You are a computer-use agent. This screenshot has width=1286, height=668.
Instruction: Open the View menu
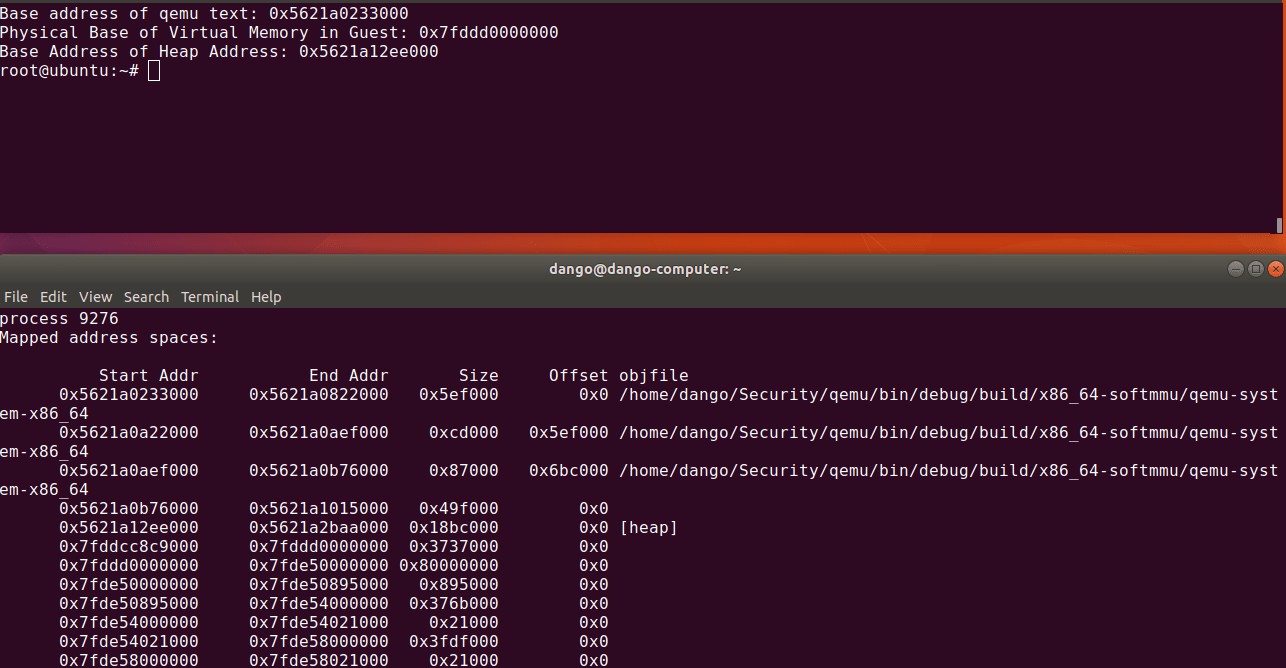coord(95,297)
